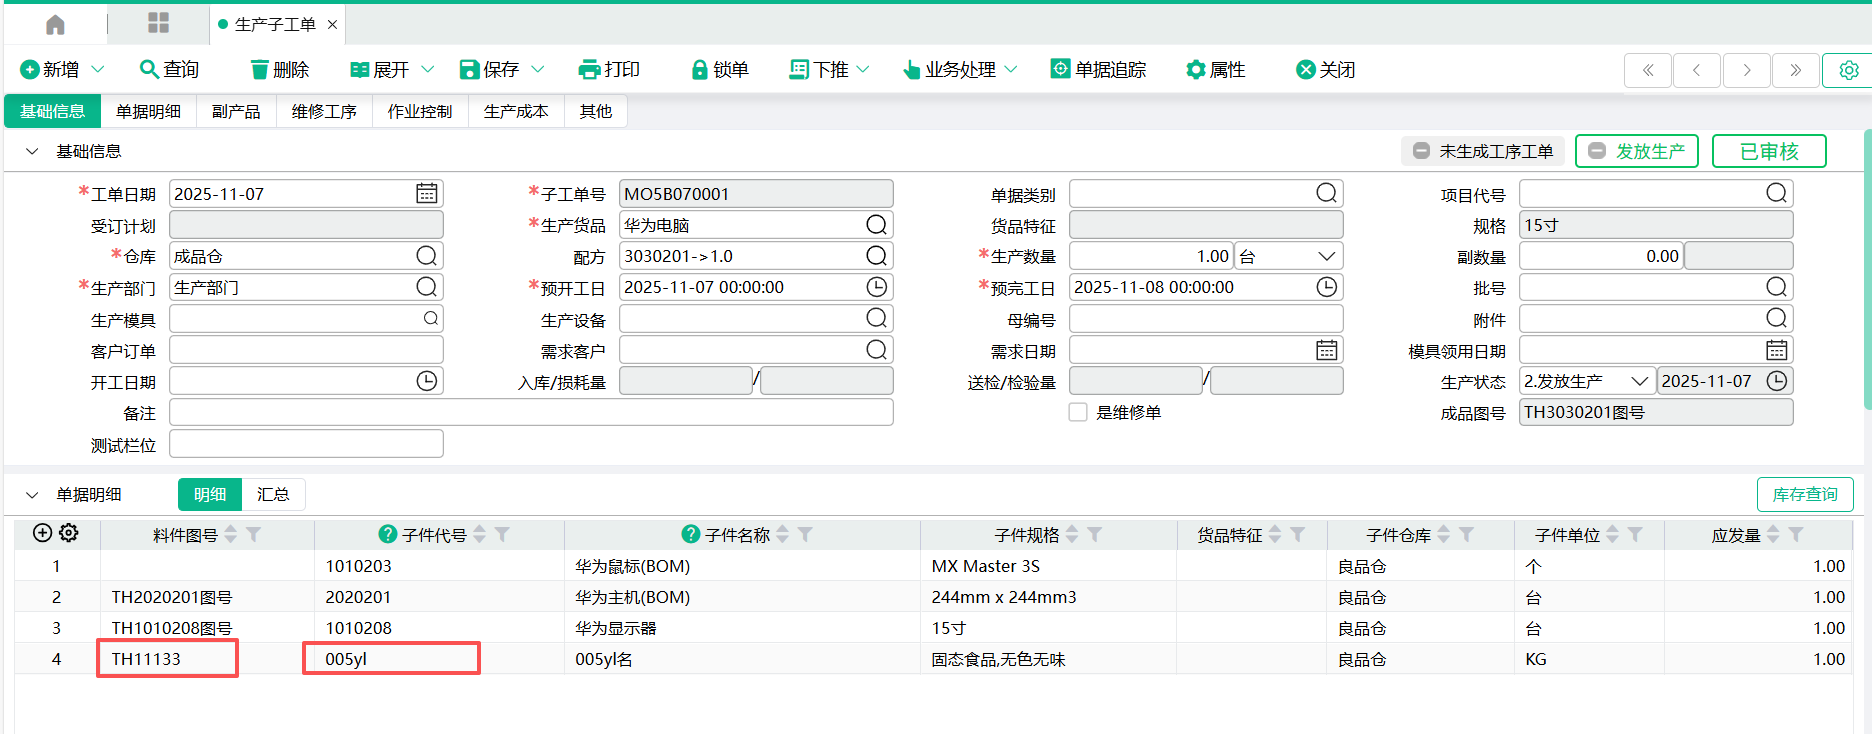This screenshot has width=1872, height=734.
Task: Expand the production status dropdown
Action: [1639, 381]
